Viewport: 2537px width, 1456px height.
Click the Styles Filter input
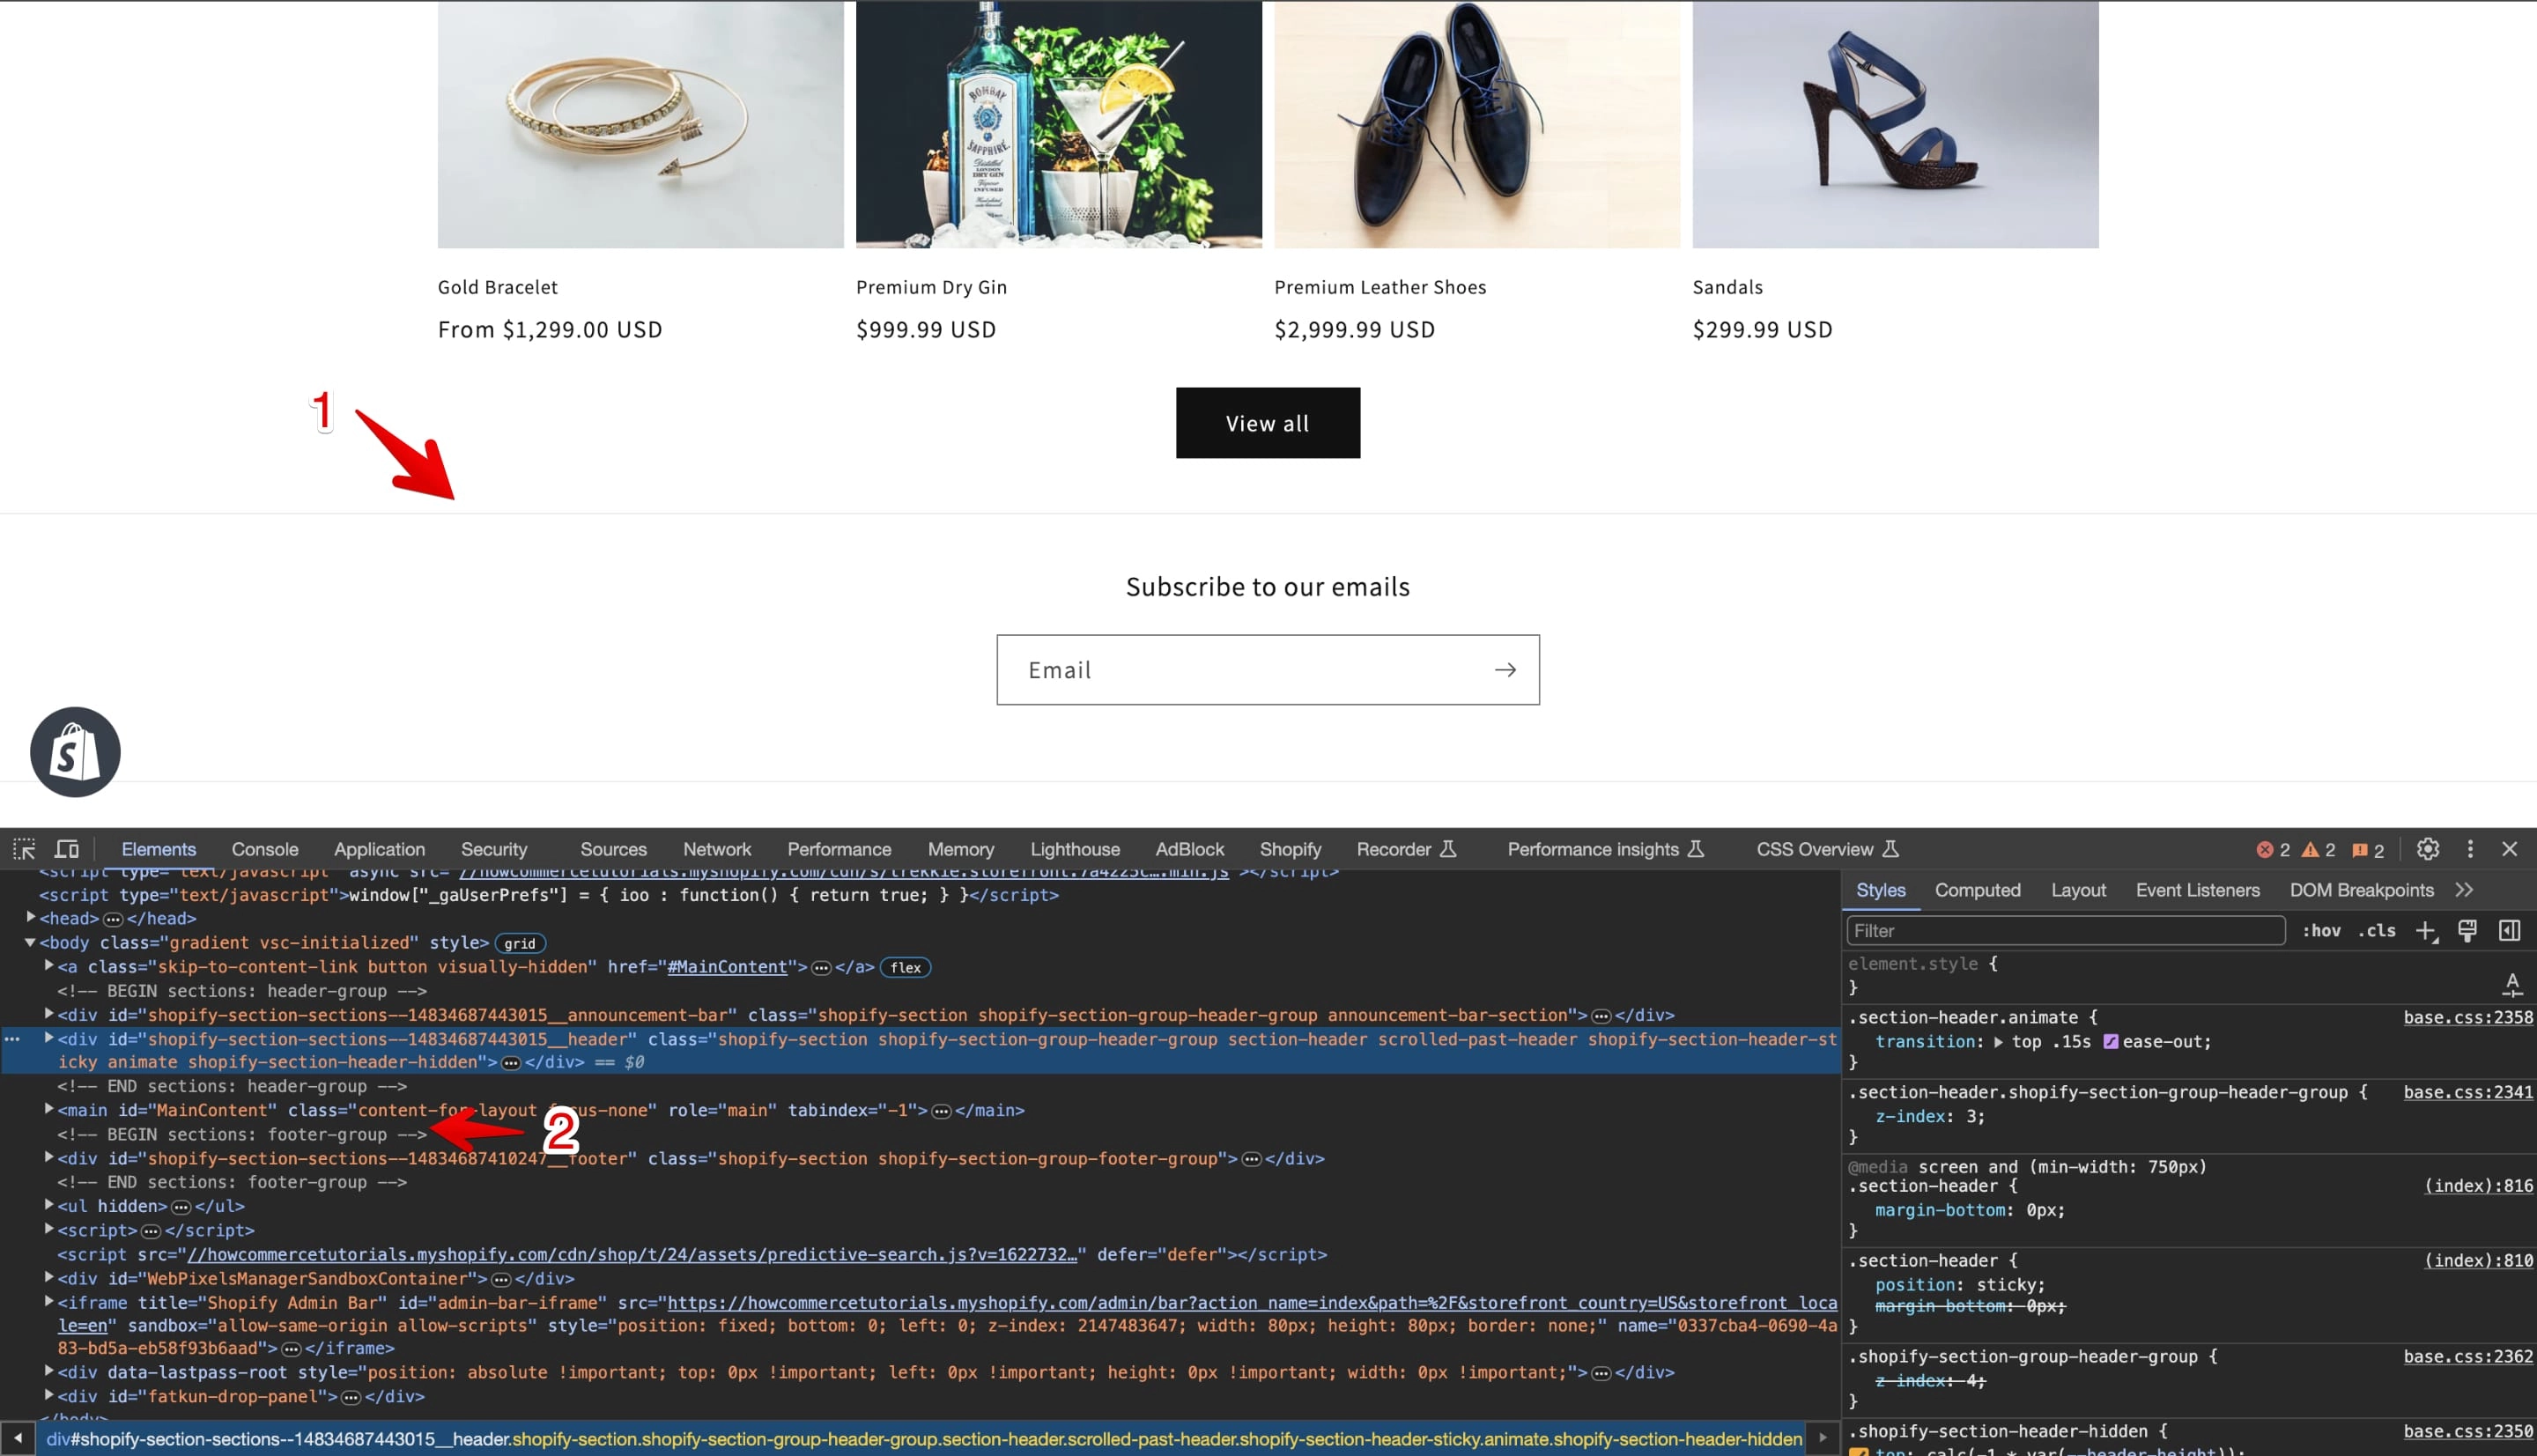[2065, 931]
